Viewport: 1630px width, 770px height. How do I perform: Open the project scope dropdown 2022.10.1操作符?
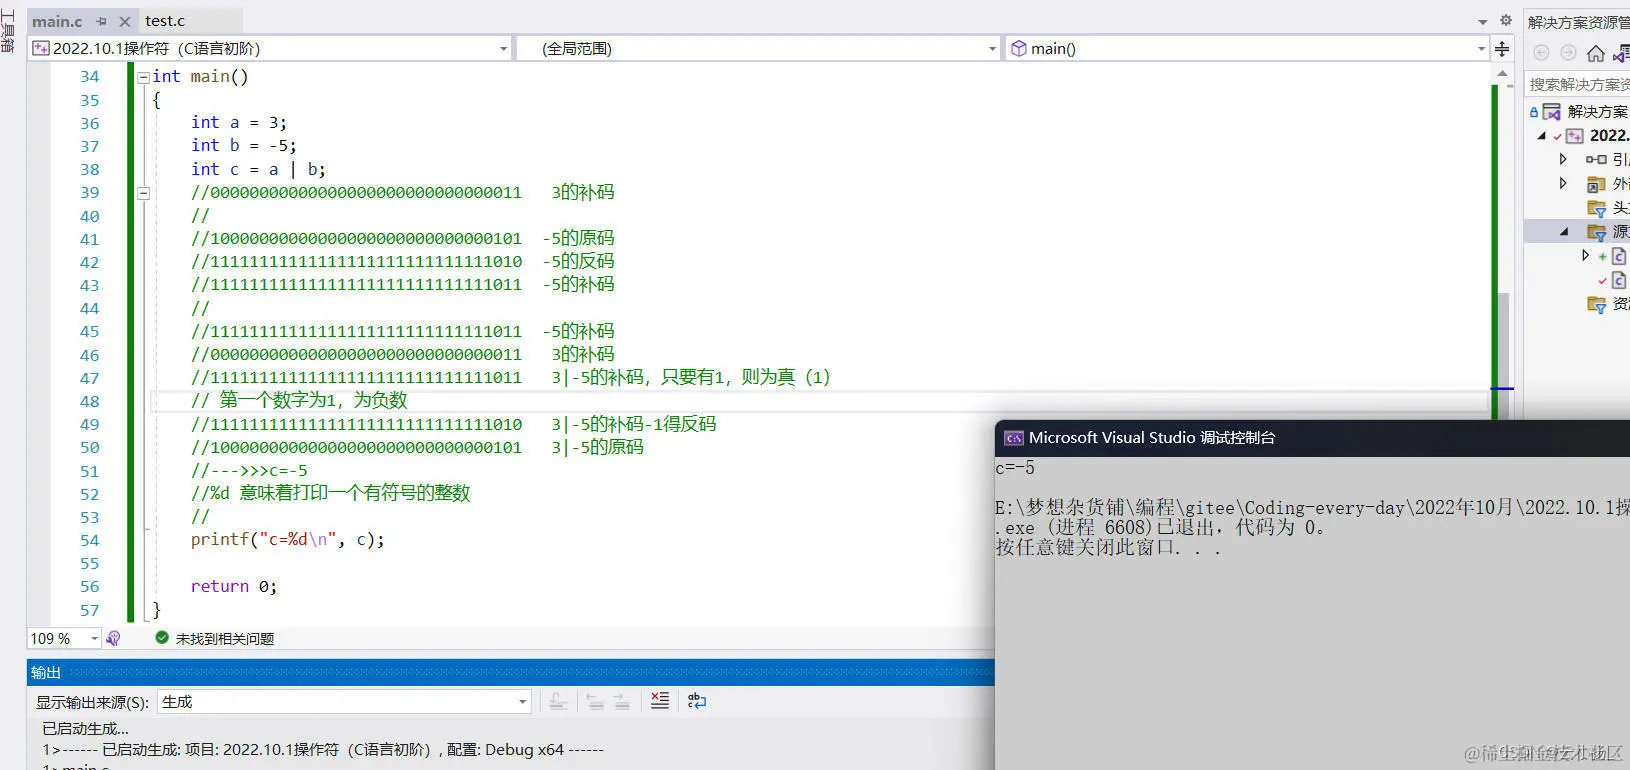click(x=270, y=48)
